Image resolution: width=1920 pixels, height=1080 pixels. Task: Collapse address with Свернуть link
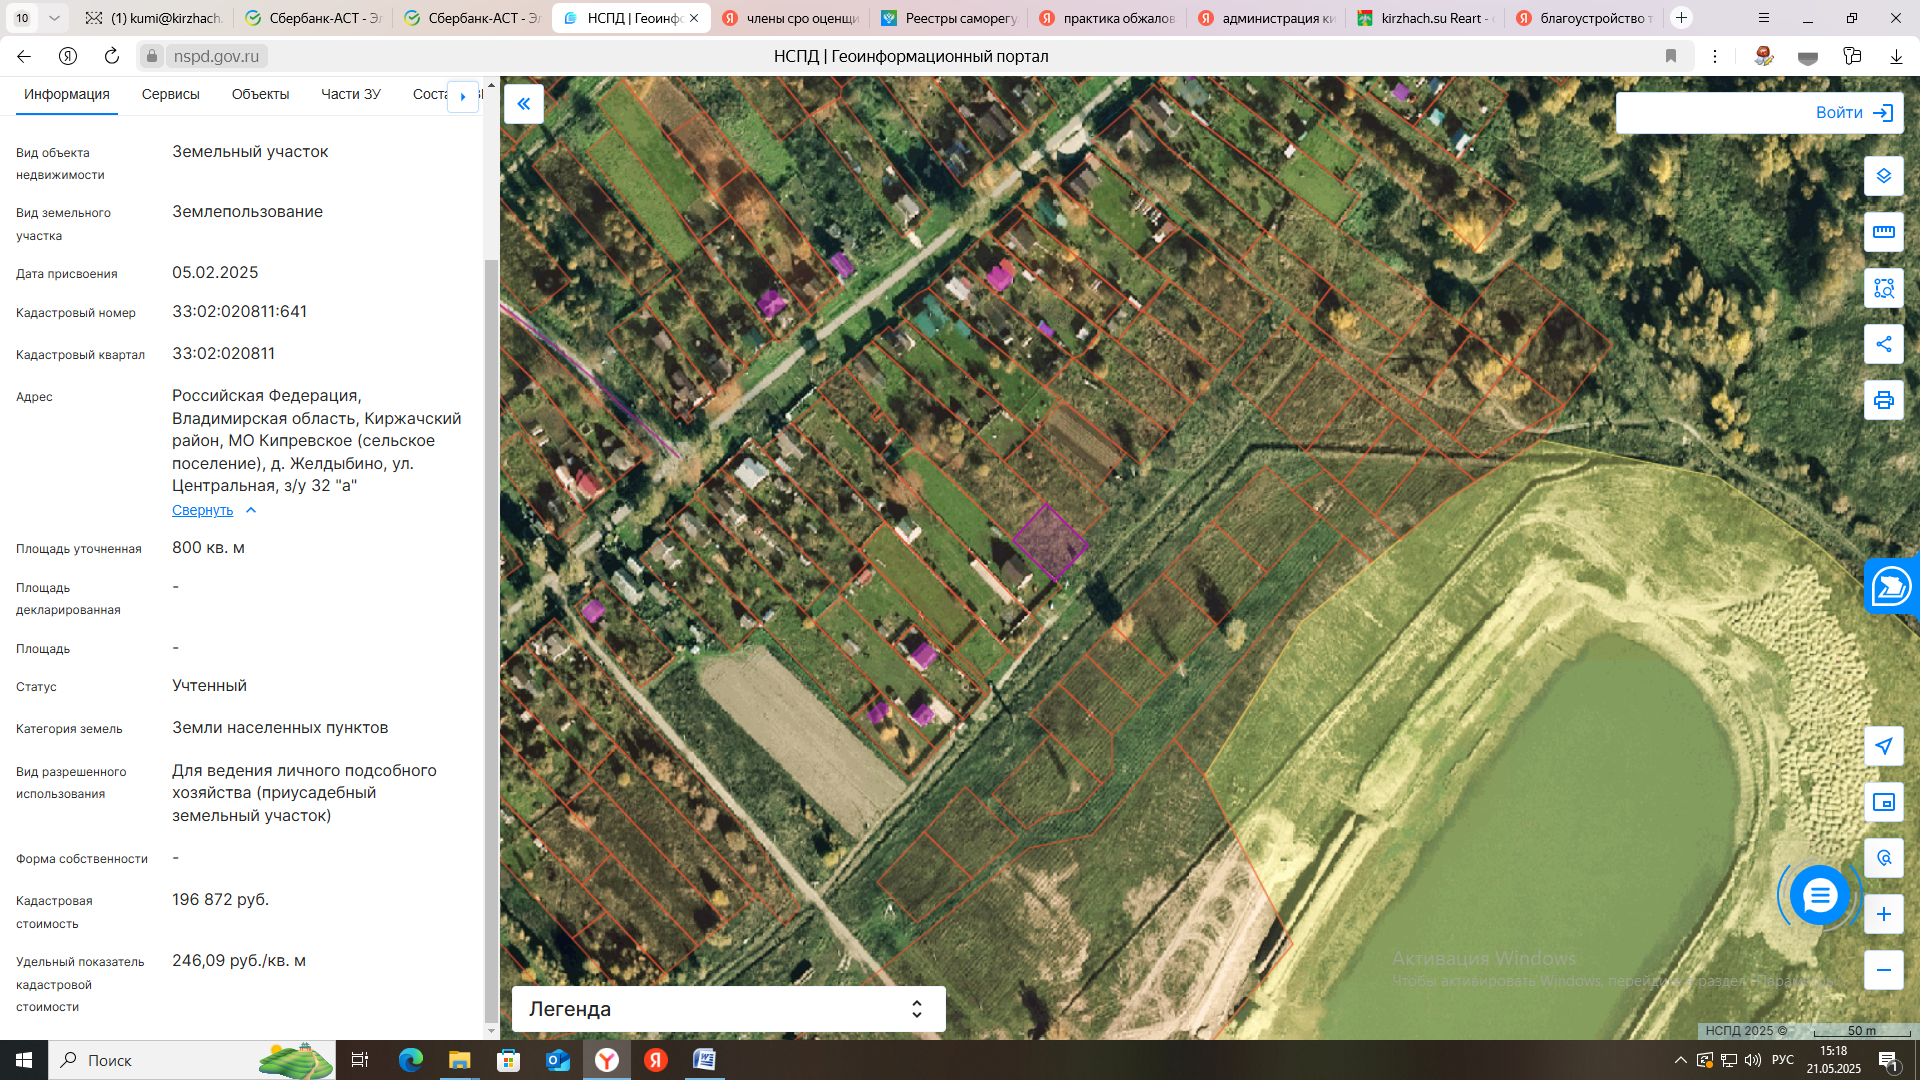202,510
